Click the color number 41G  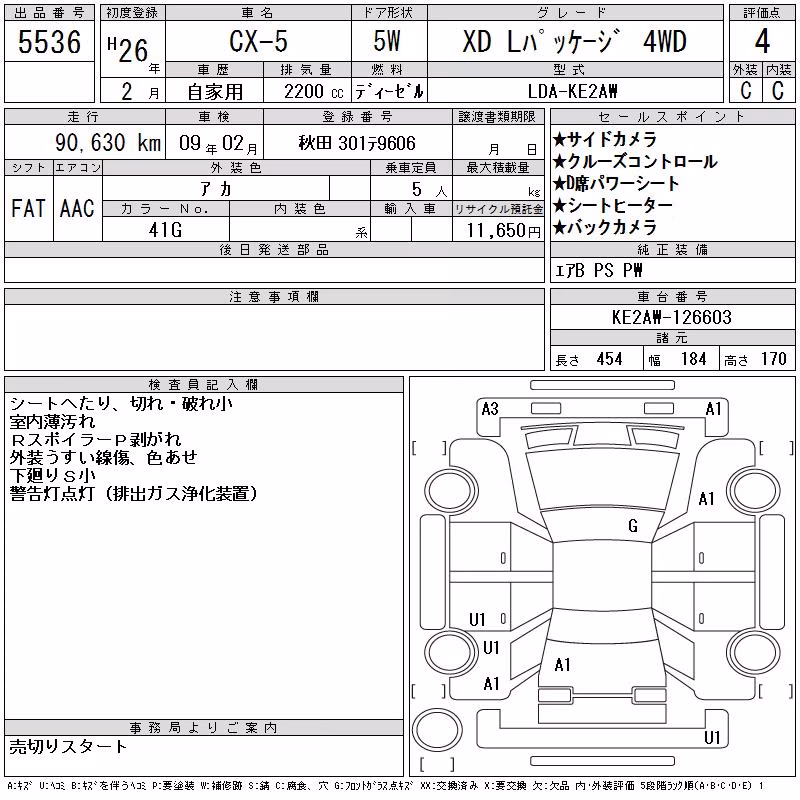[x=165, y=230]
